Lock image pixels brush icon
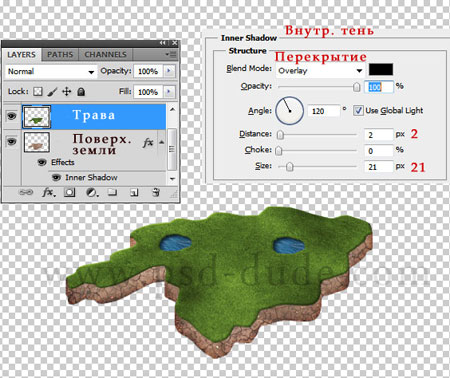450x378 pixels. pyautogui.click(x=52, y=91)
